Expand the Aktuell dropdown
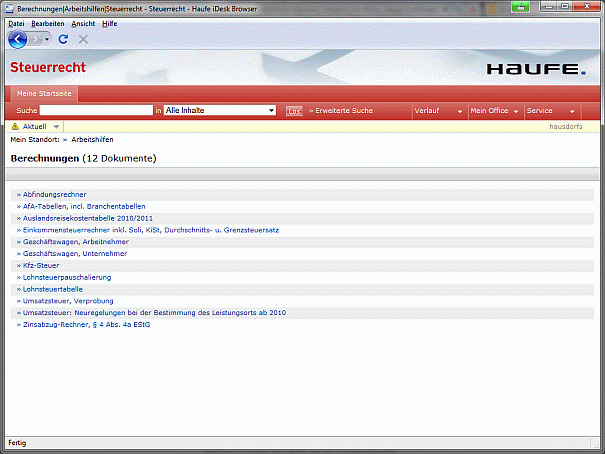 (x=56, y=127)
